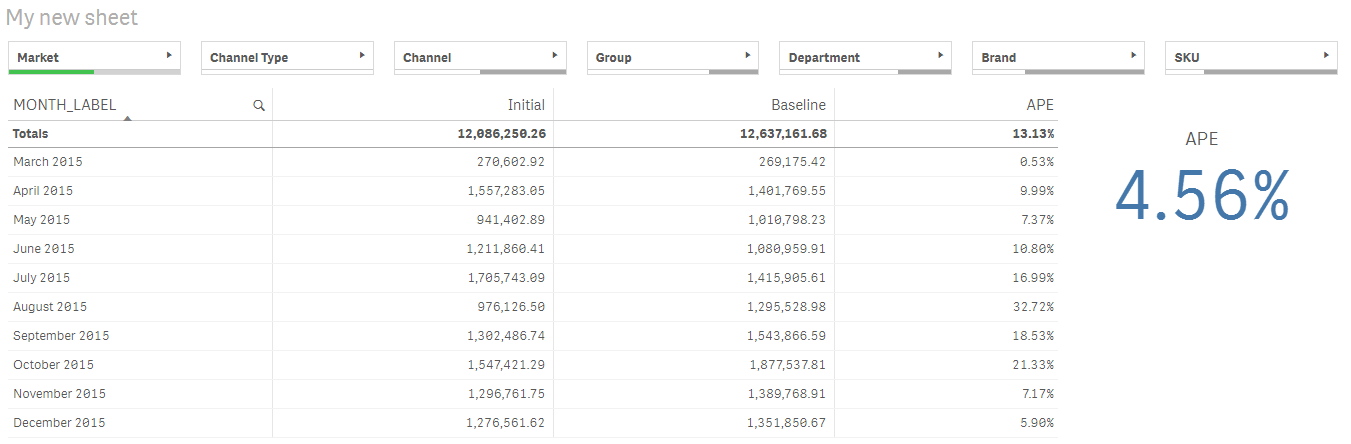
Task: Click the APE column header in table
Action: pyautogui.click(x=1039, y=105)
